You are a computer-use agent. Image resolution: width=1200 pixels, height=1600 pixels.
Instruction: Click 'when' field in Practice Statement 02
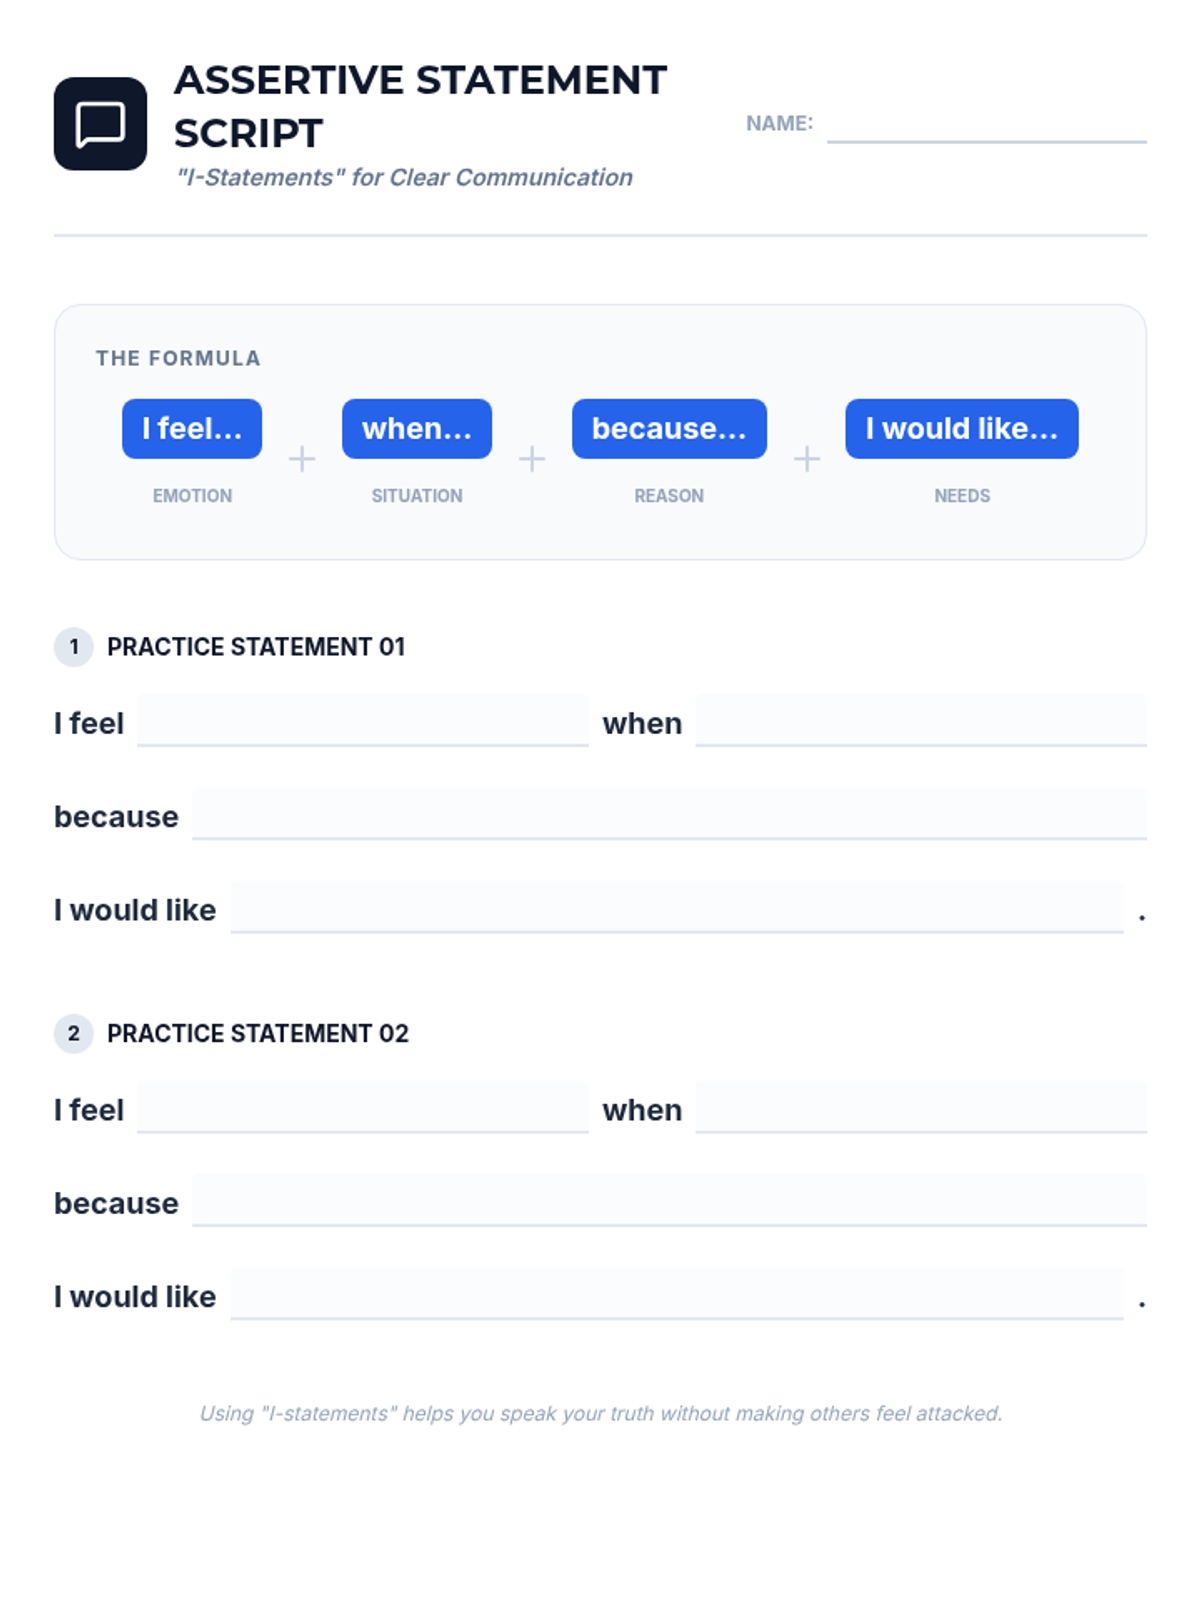click(x=920, y=1107)
